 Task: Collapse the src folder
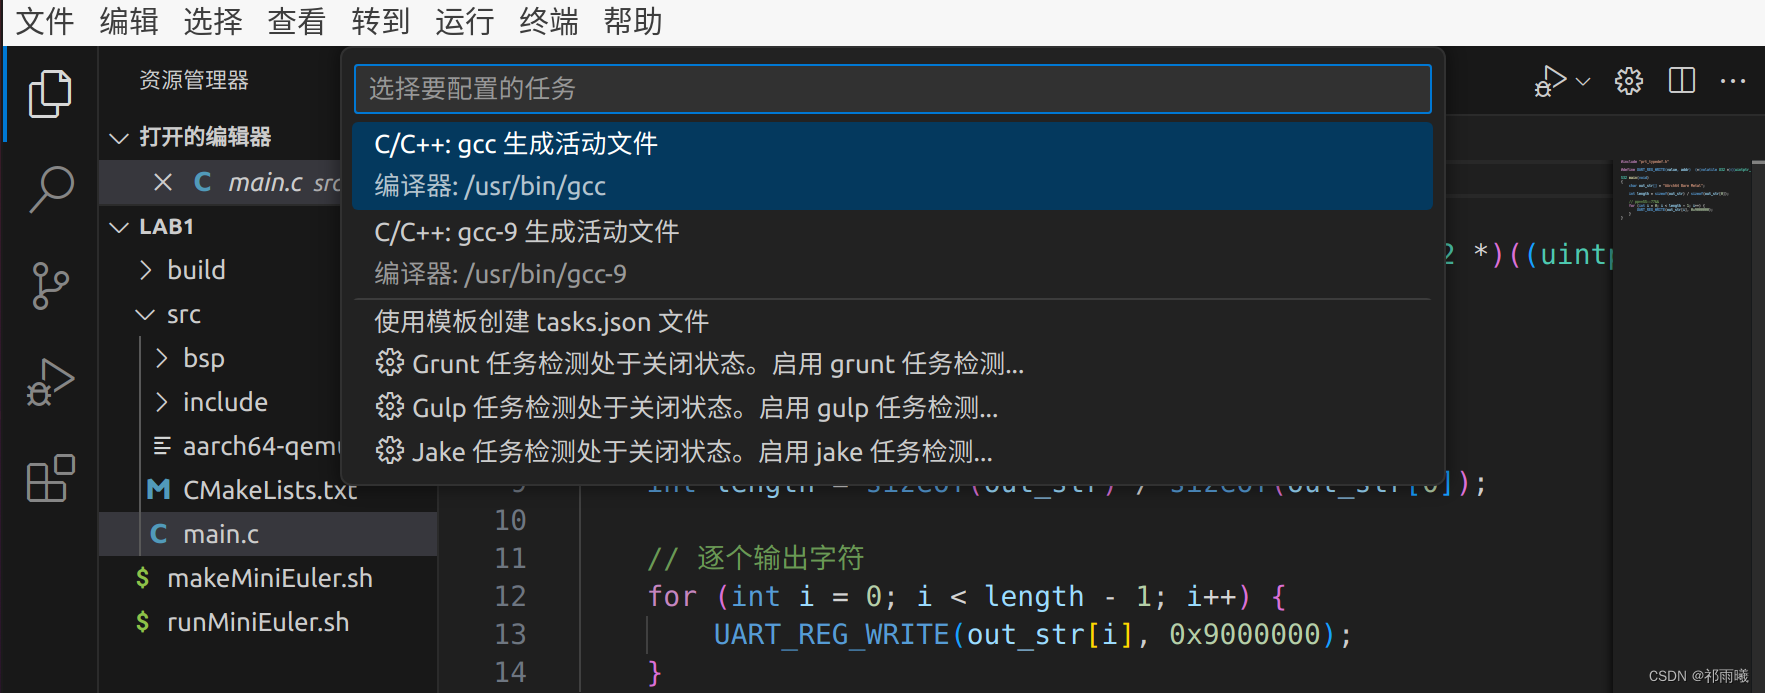[145, 315]
